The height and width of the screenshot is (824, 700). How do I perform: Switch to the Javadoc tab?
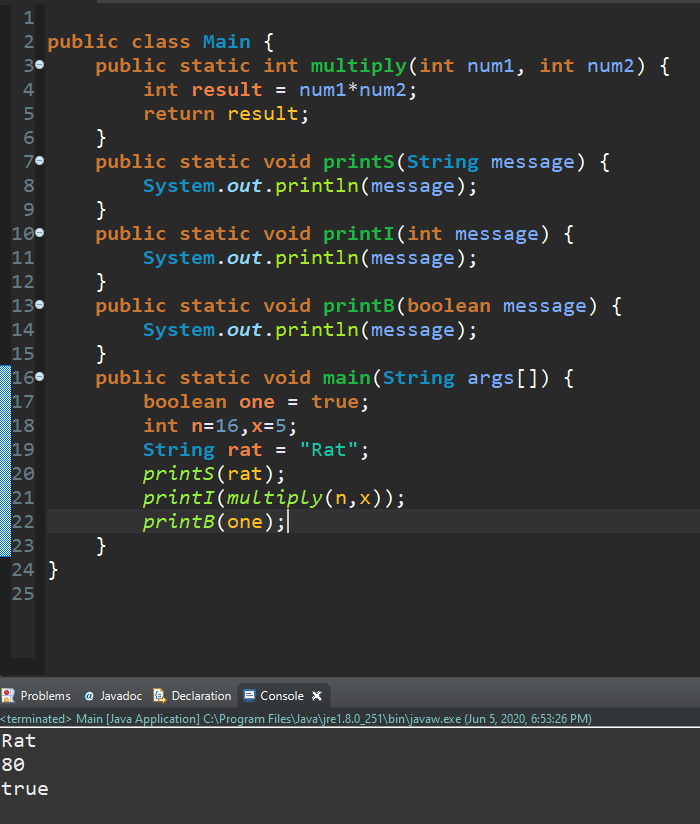pyautogui.click(x=120, y=696)
